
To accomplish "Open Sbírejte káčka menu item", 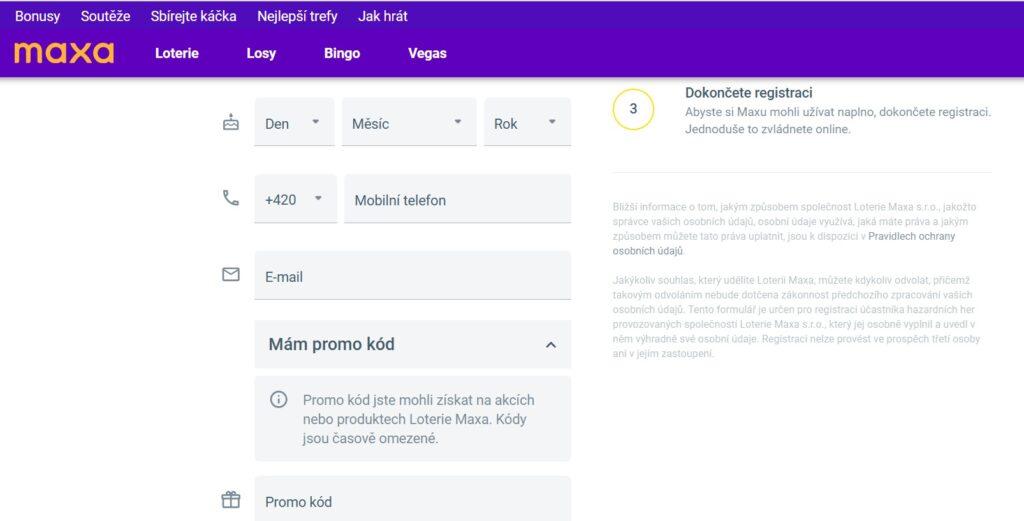I will point(193,16).
